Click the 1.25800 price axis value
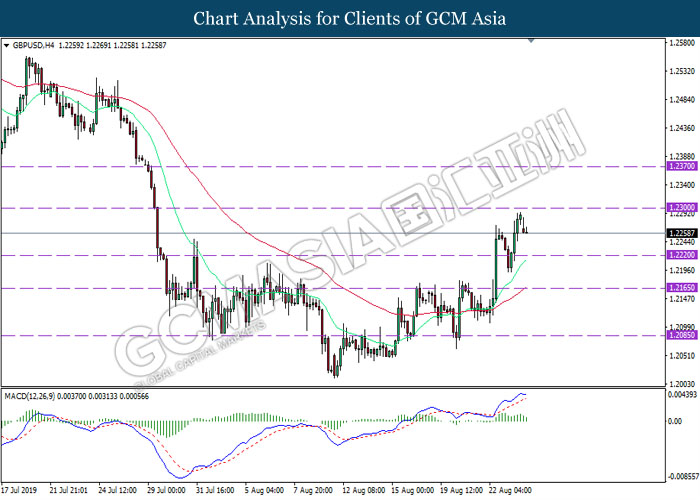This screenshot has width=700, height=500. pyautogui.click(x=683, y=43)
